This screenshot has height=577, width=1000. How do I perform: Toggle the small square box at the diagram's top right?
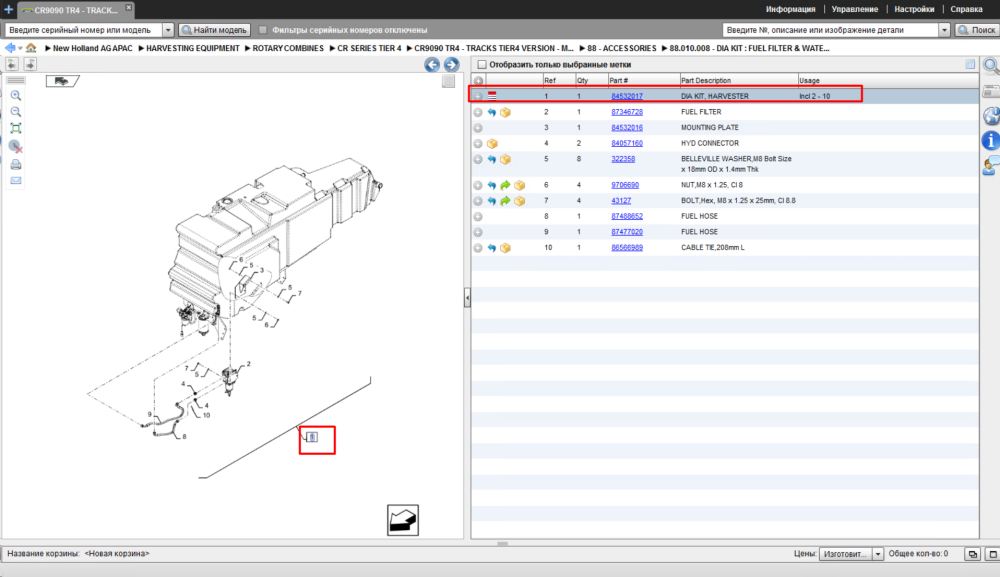pyautogui.click(x=448, y=81)
